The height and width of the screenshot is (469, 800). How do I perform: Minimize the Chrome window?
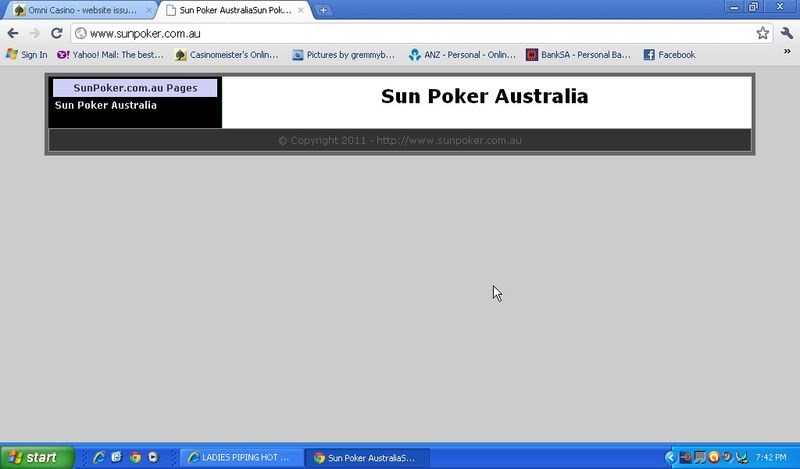734,7
